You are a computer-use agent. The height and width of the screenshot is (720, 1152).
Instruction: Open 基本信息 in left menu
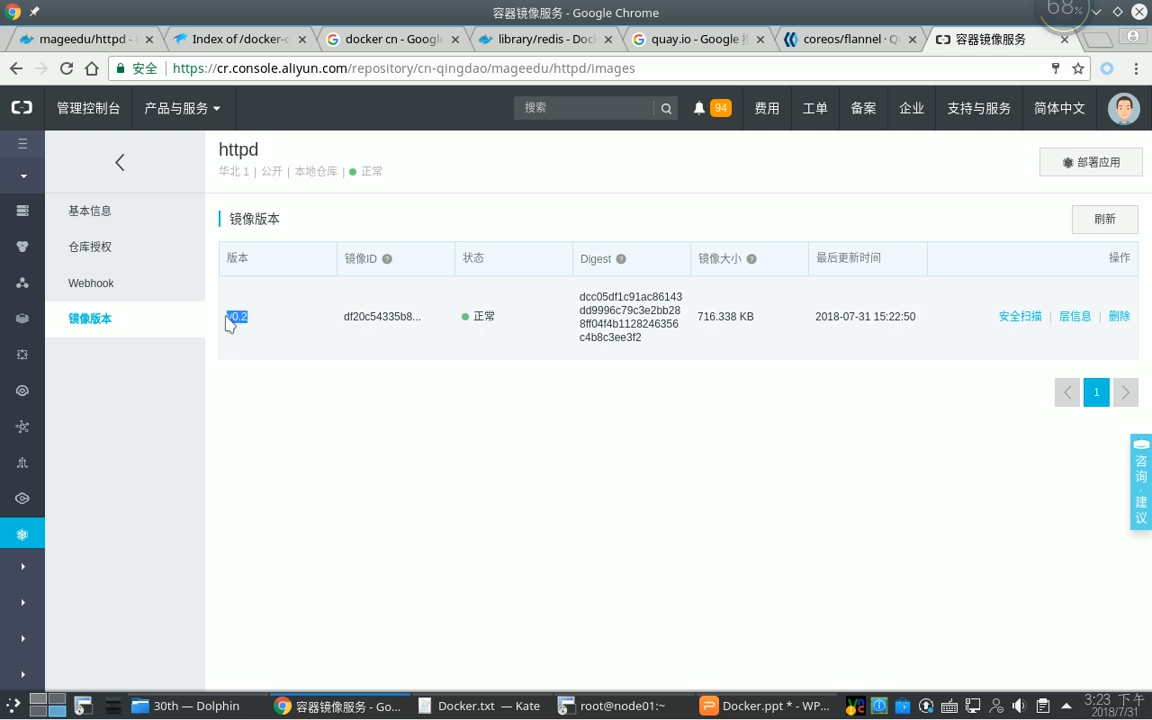pos(90,211)
